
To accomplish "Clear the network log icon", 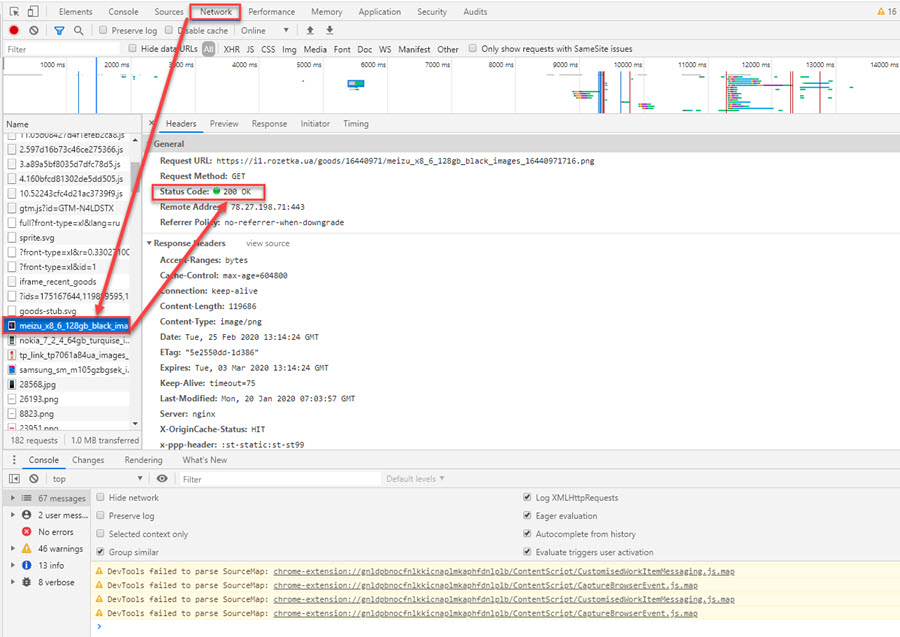I will pos(34,30).
